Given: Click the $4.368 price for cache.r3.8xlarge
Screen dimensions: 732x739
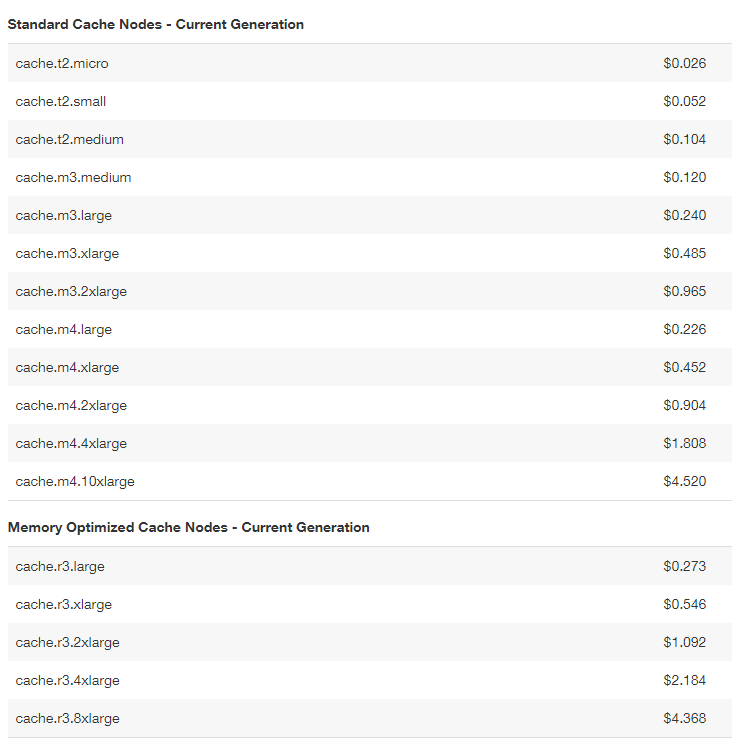Looking at the screenshot, I should pos(684,718).
